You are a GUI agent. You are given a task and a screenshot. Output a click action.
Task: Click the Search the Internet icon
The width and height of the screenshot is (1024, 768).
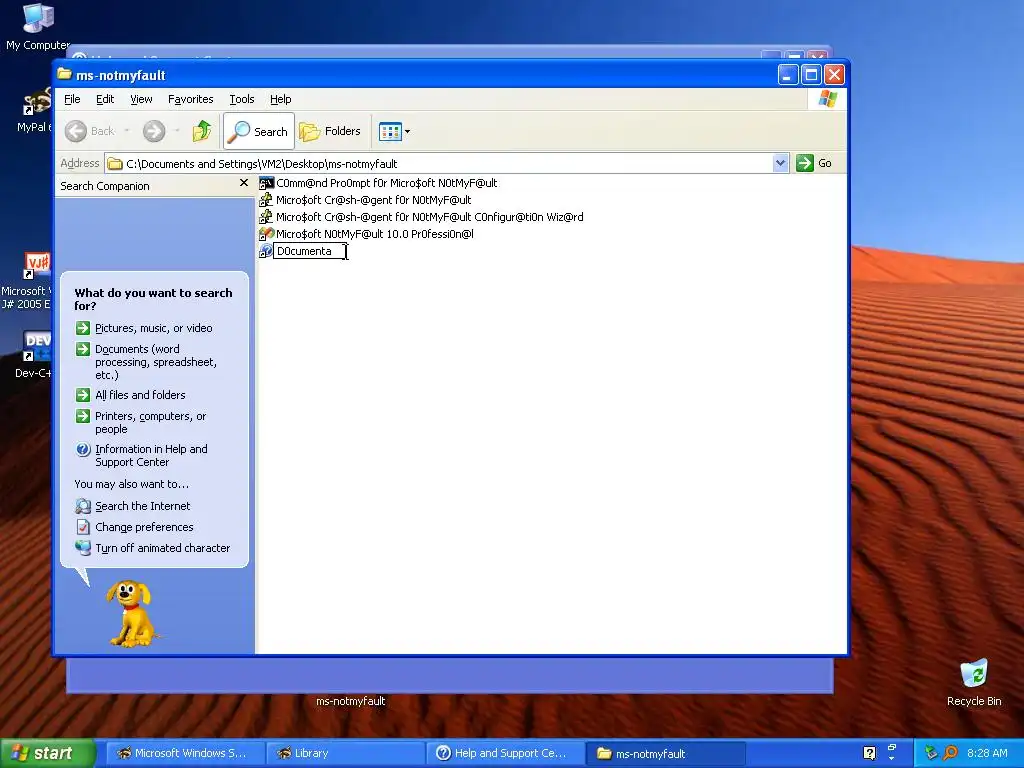point(83,506)
